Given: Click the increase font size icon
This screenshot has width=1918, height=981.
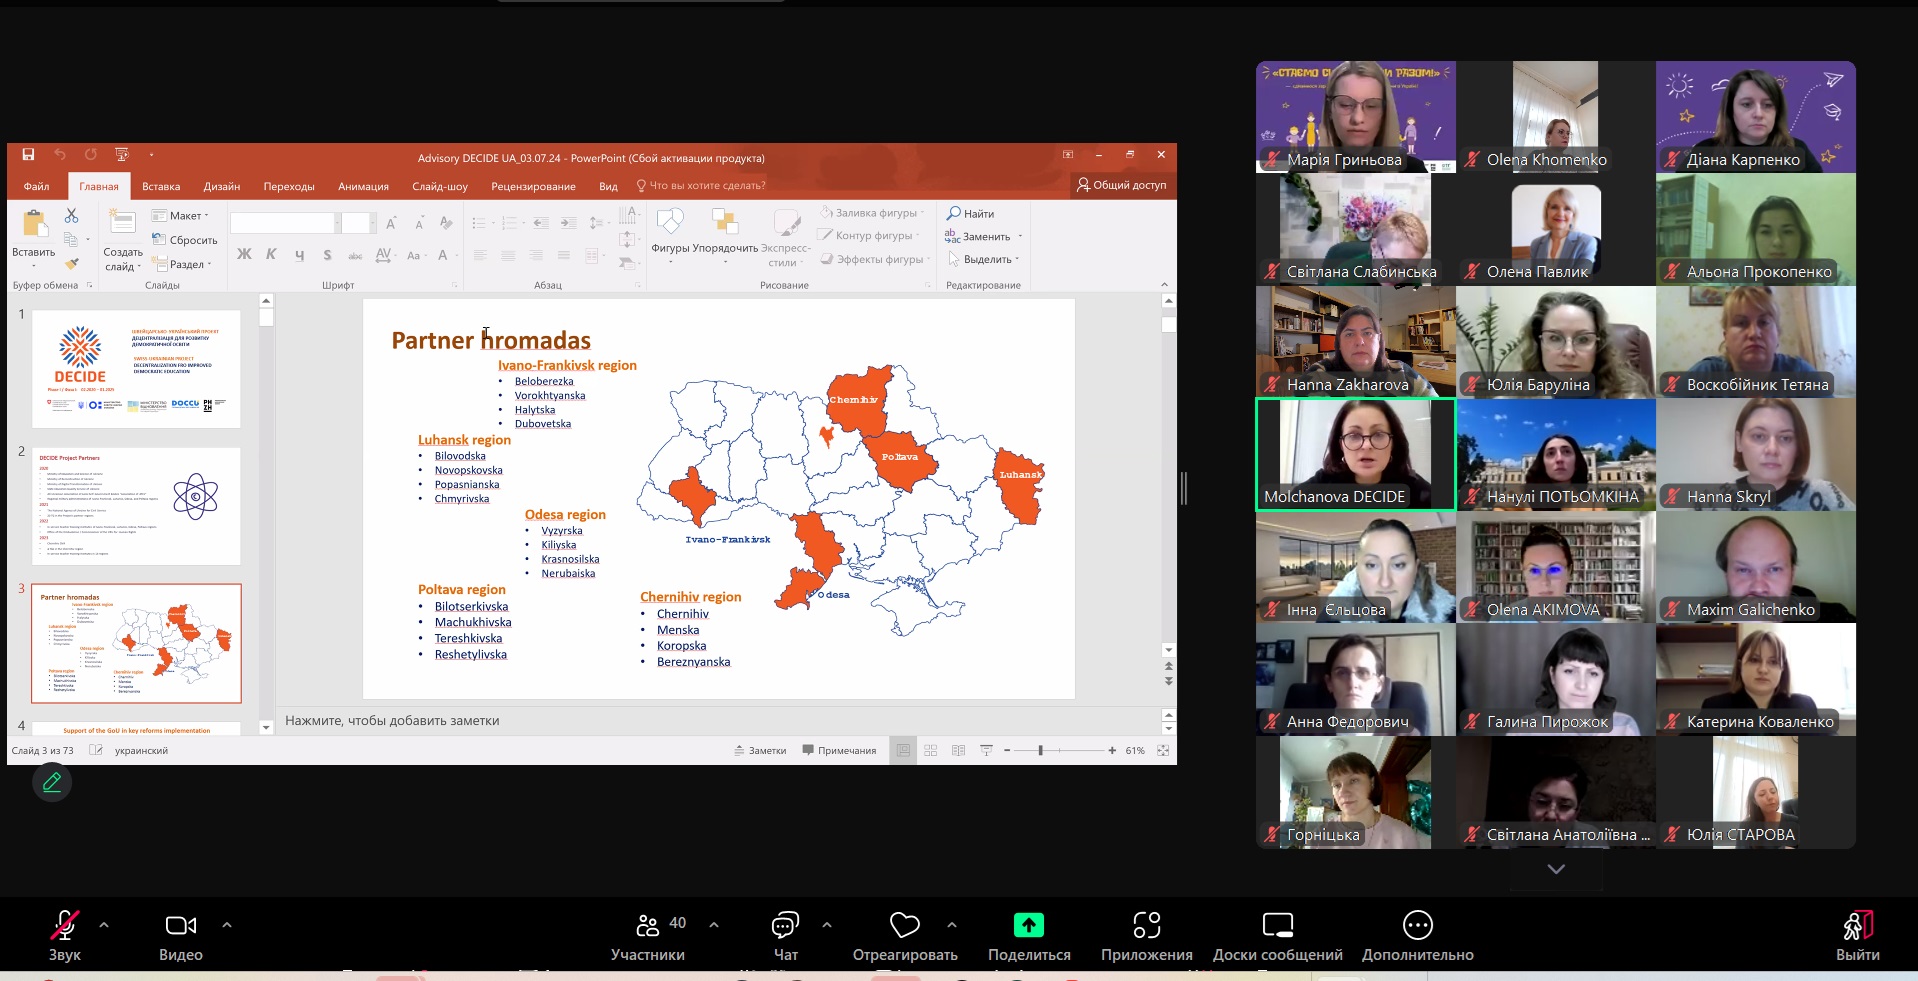Looking at the screenshot, I should [391, 223].
